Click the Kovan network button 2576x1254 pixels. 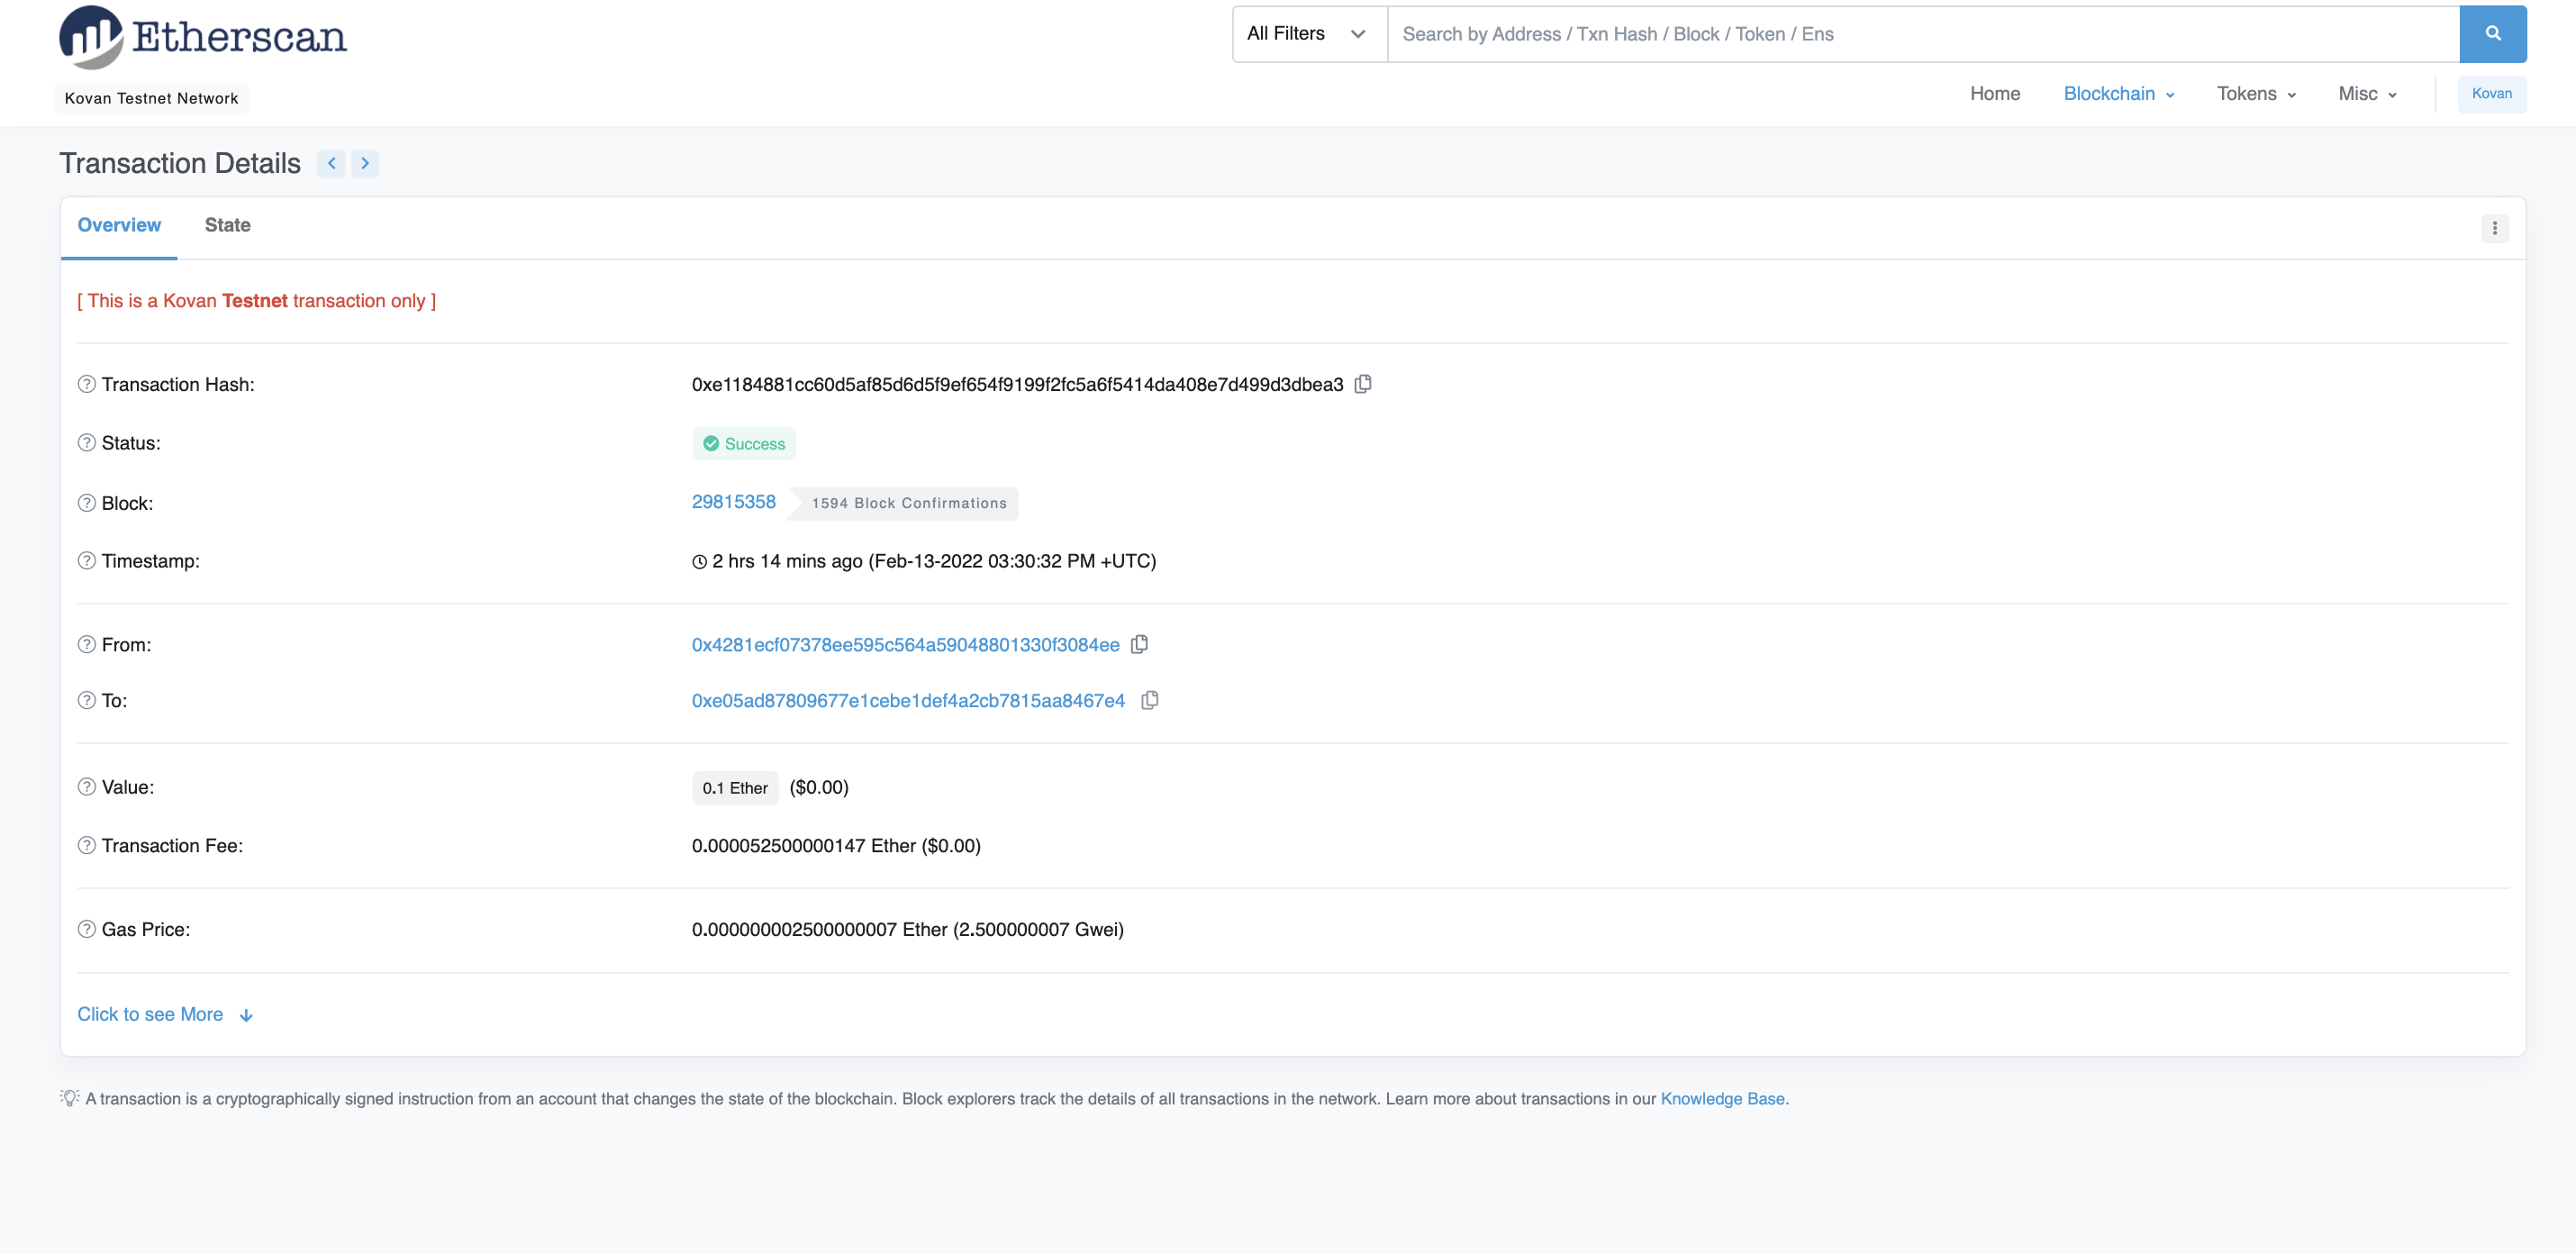pyautogui.click(x=2491, y=94)
